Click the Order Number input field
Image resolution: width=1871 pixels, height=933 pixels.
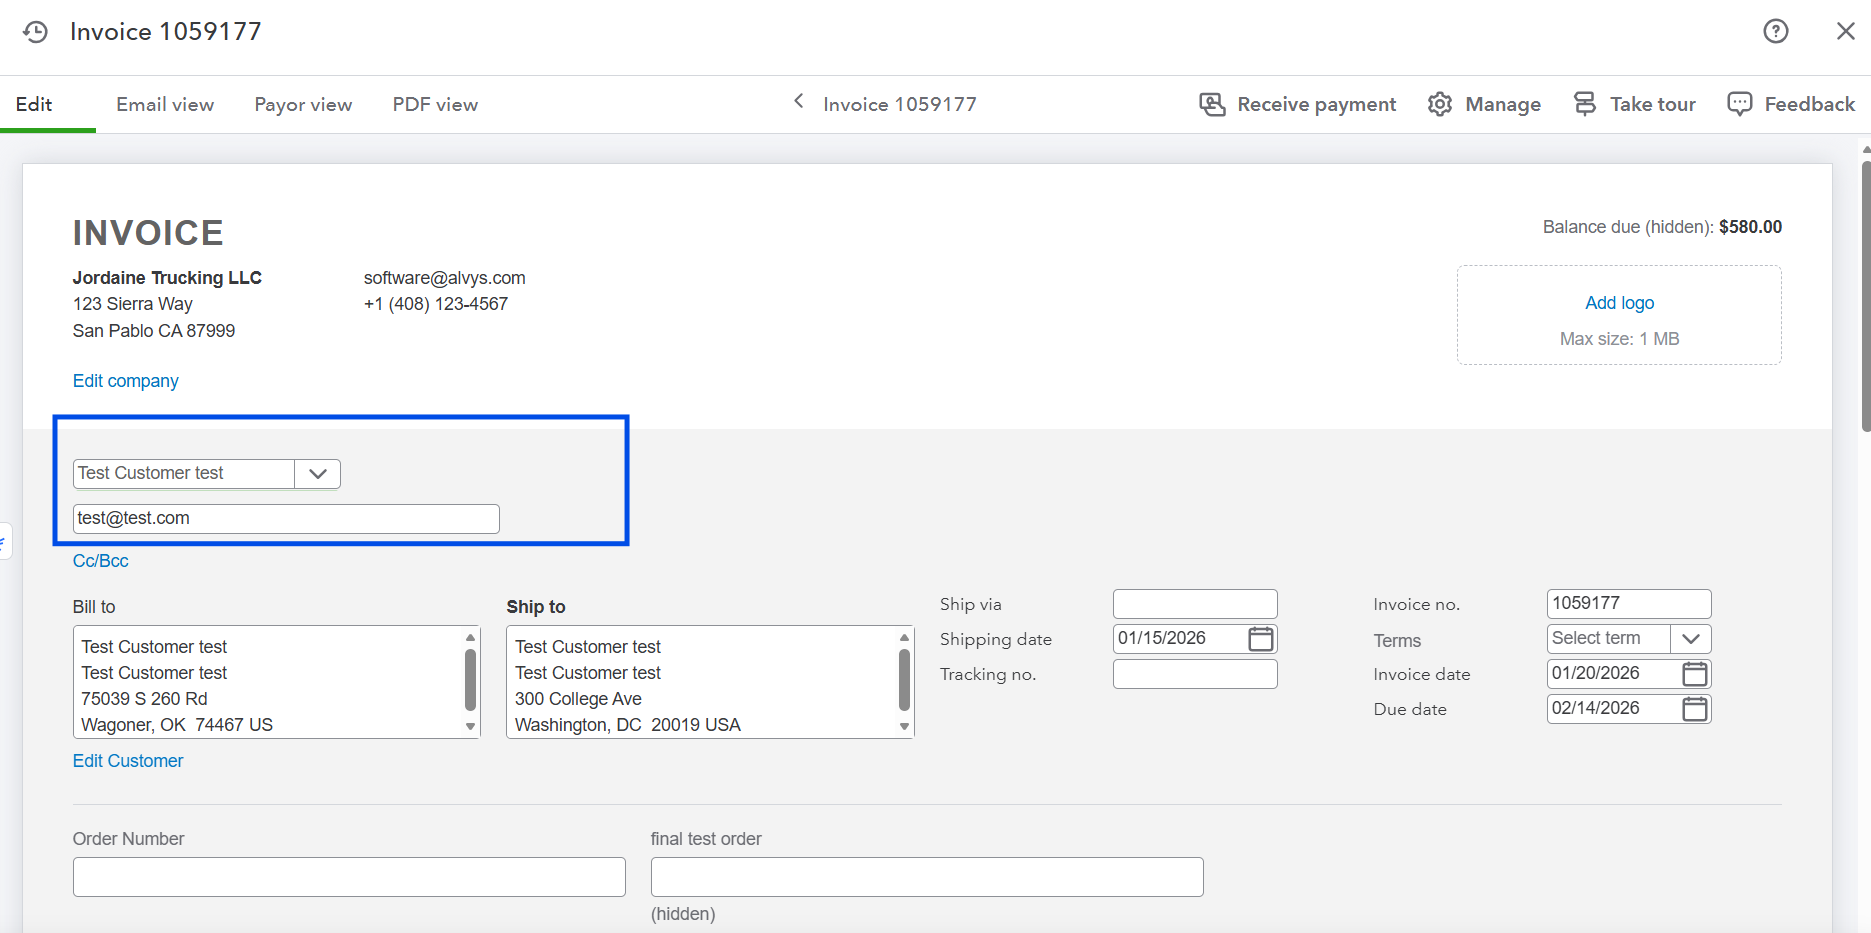click(349, 877)
